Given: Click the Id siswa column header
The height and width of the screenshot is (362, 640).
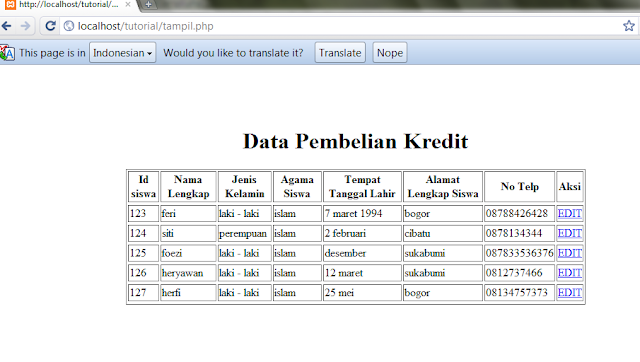Looking at the screenshot, I should 143,187.
